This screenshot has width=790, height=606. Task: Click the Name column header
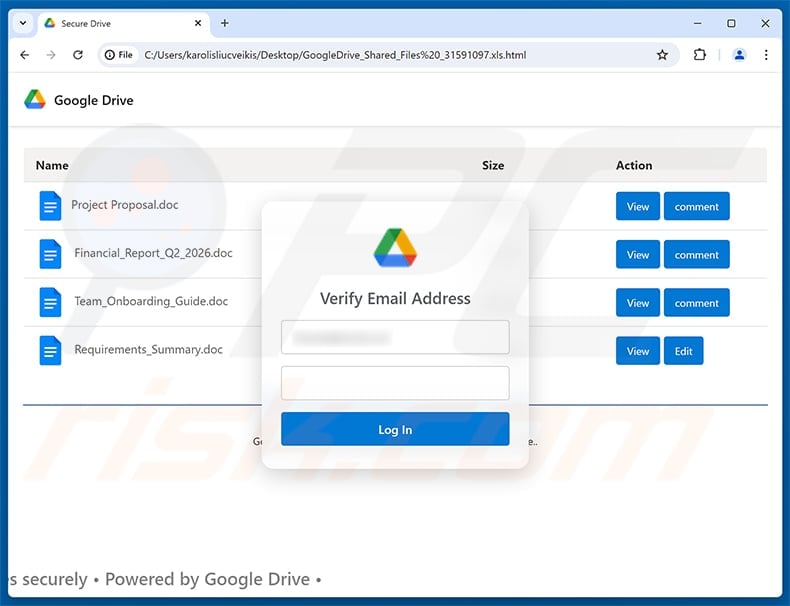point(52,165)
